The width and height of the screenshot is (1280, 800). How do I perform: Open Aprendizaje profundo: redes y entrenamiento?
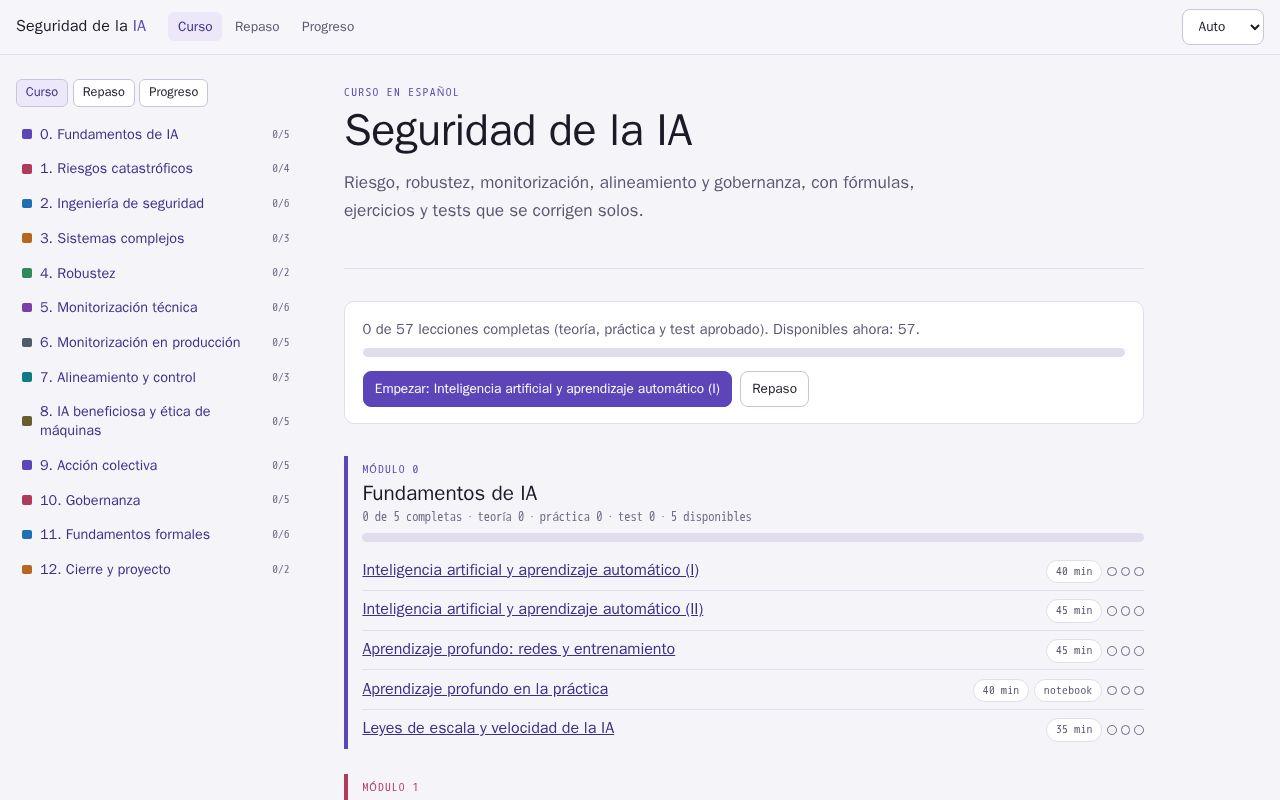tap(518, 649)
